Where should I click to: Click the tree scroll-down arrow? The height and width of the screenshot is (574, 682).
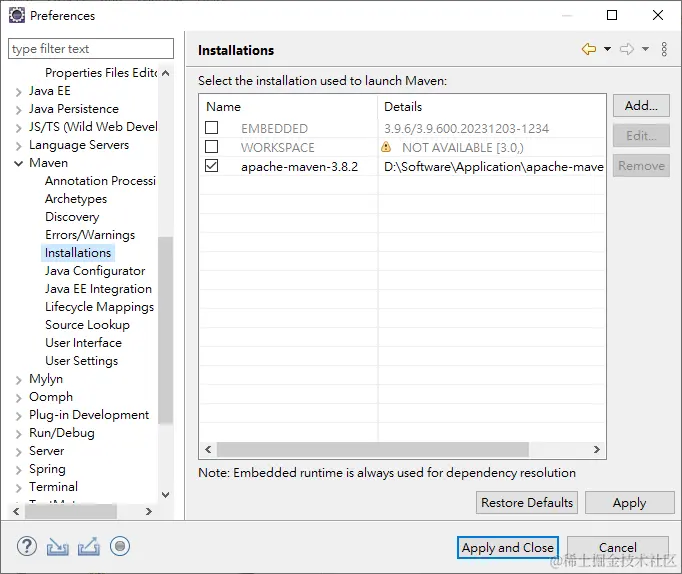165,495
